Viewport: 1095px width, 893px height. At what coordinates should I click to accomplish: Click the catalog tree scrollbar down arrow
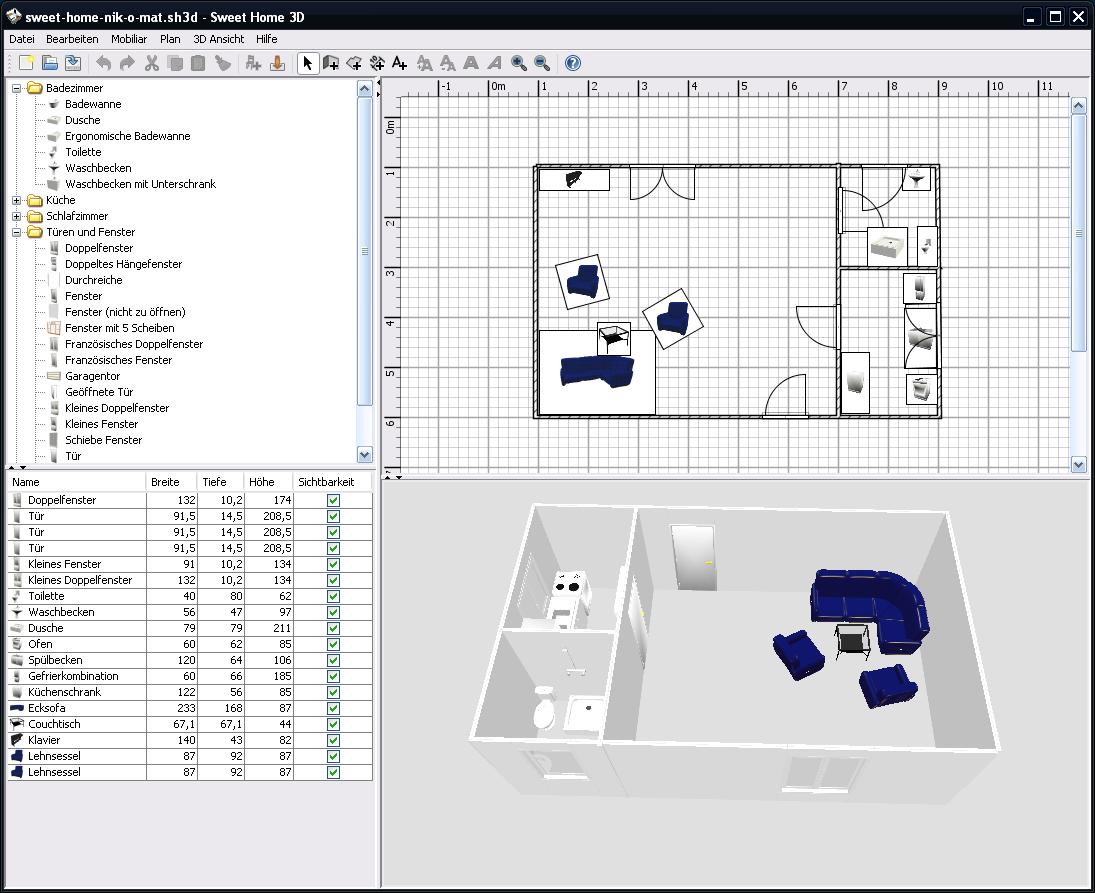tap(364, 454)
